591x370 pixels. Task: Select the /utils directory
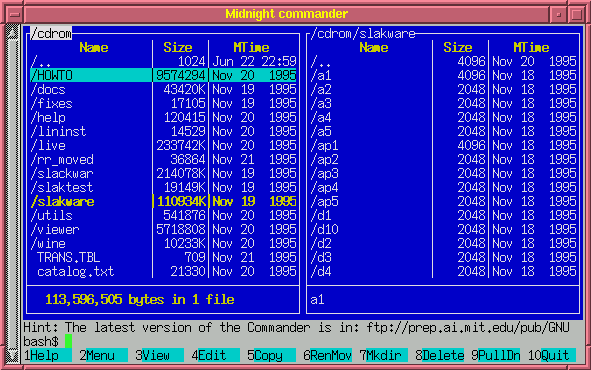pyautogui.click(x=163, y=216)
